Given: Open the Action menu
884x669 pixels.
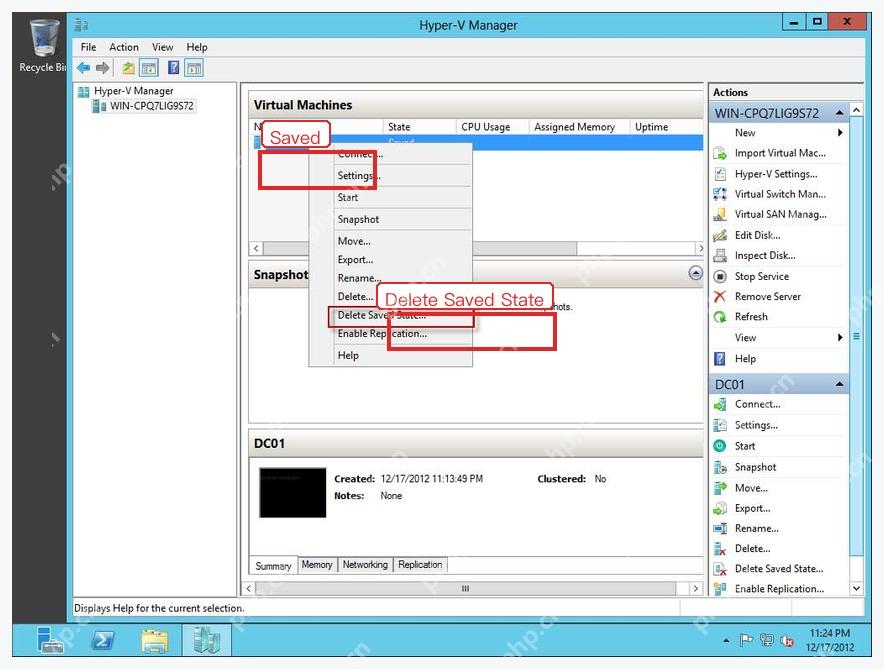Looking at the screenshot, I should (x=124, y=47).
